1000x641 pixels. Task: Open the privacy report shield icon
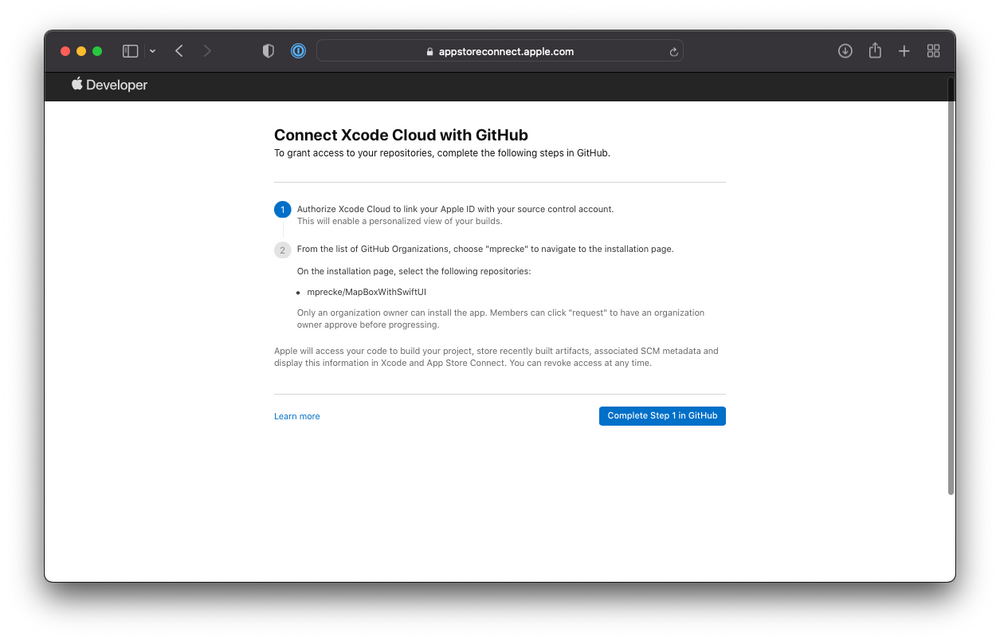click(x=268, y=51)
